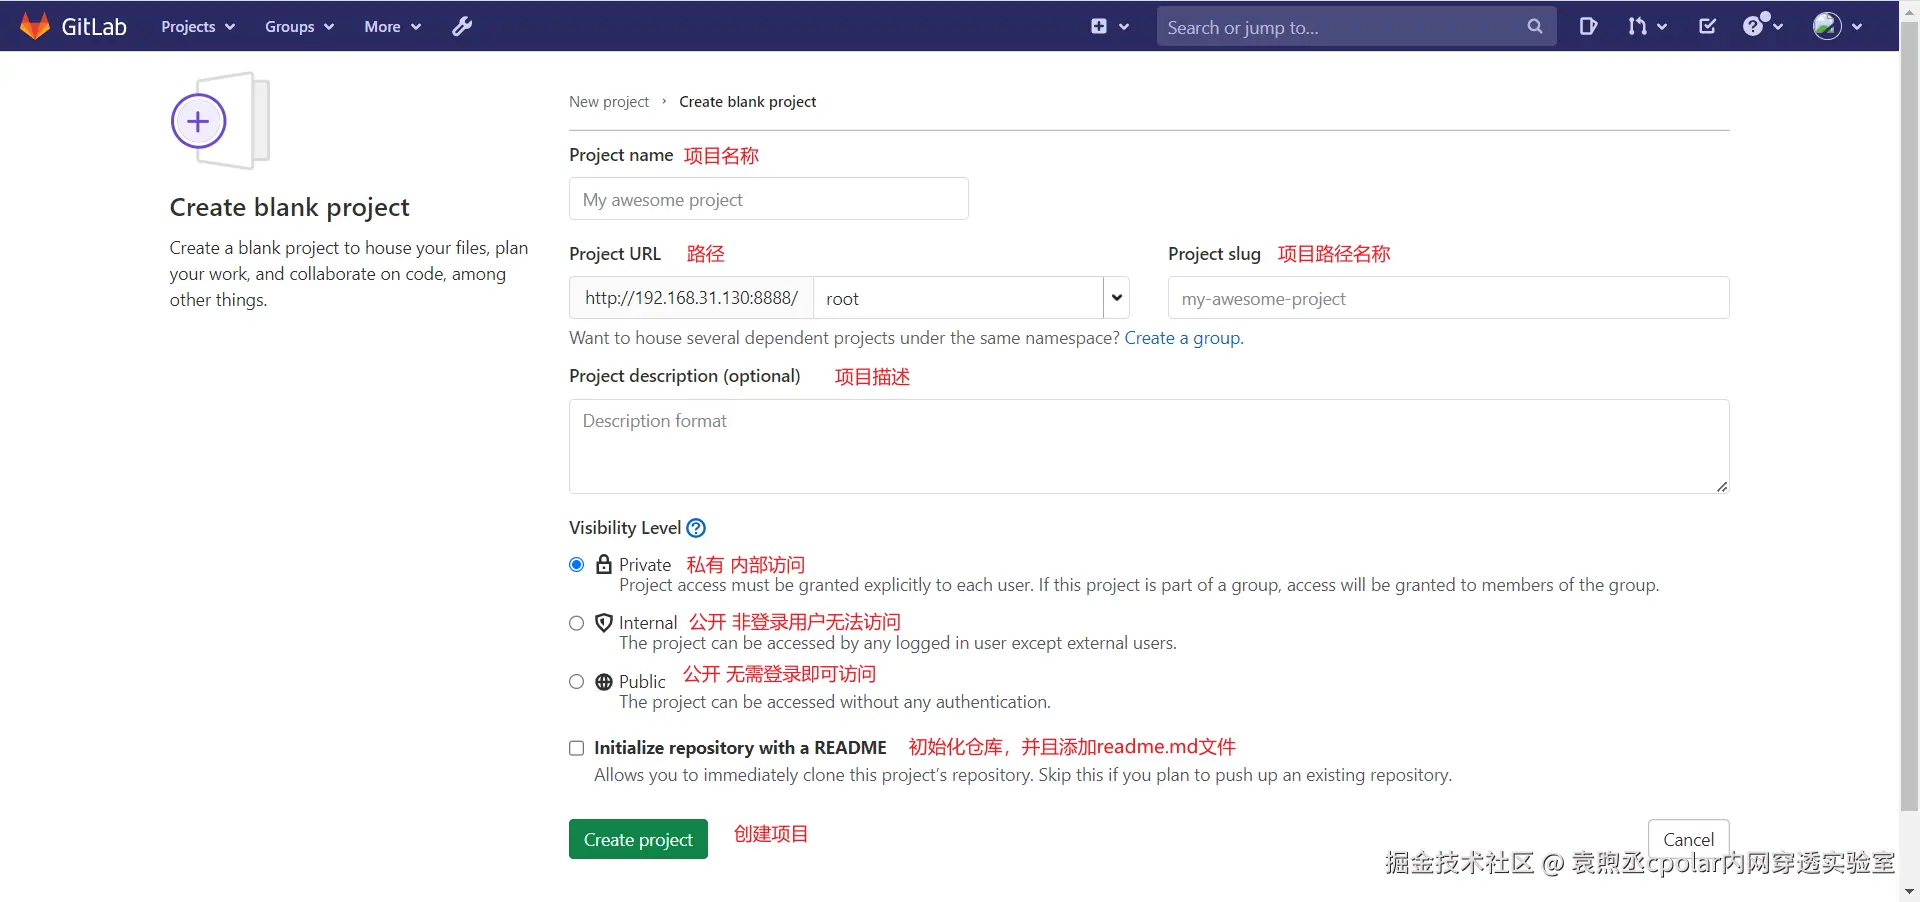Click the Visibility Level help icon
Screen dimensions: 1920x902
pos(696,528)
